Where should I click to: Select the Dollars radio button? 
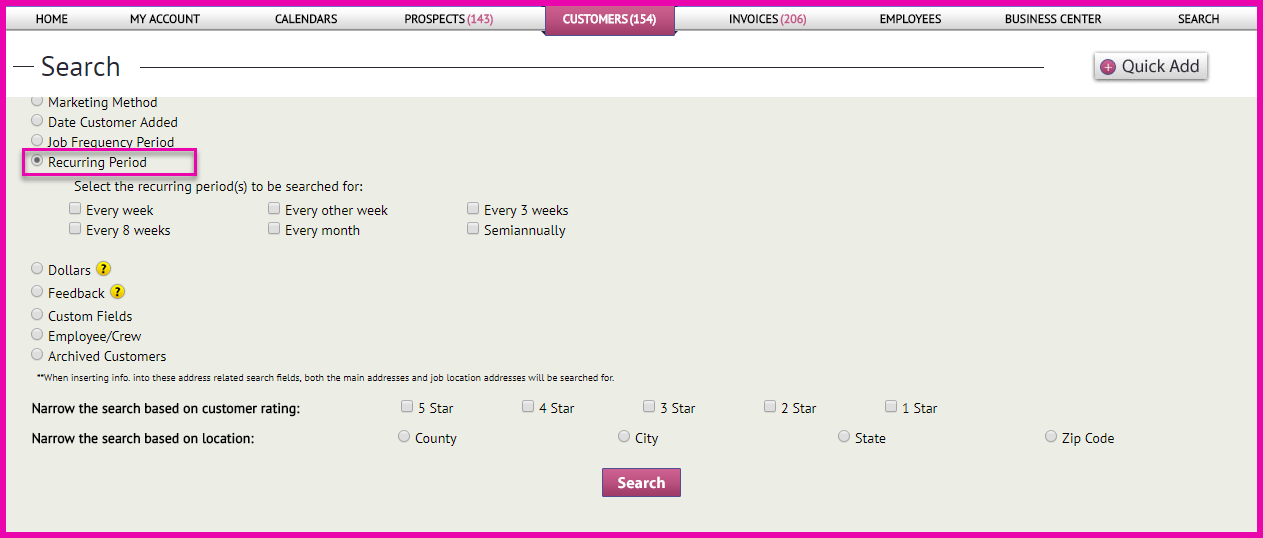tap(37, 268)
